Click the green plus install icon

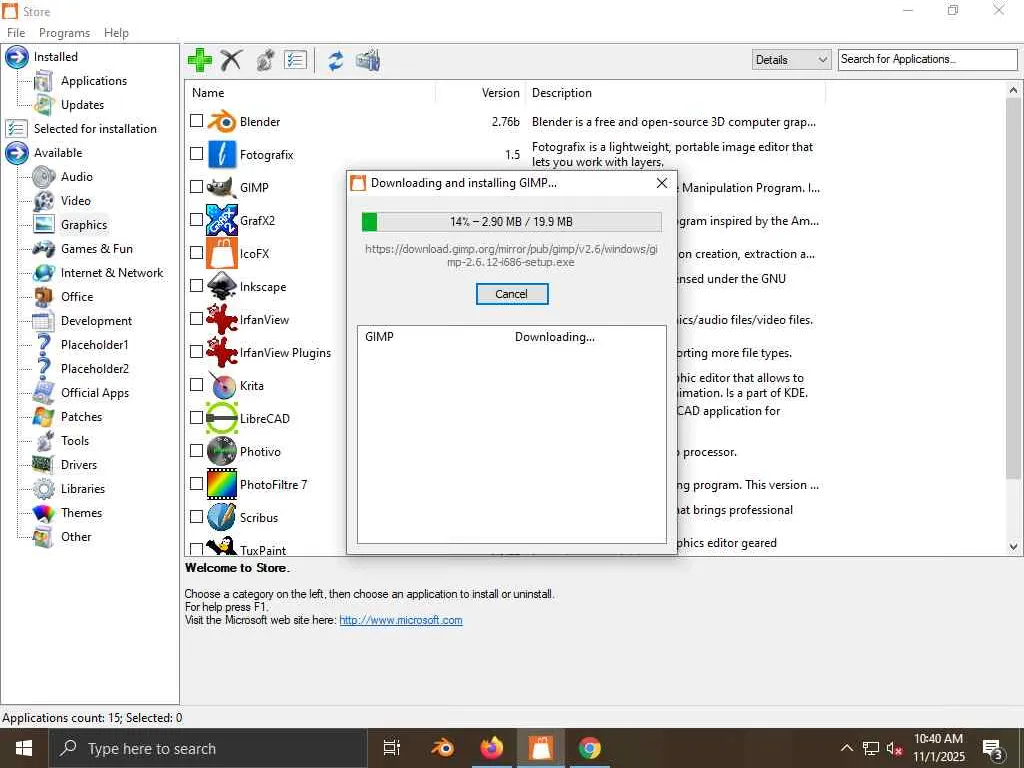(x=200, y=60)
